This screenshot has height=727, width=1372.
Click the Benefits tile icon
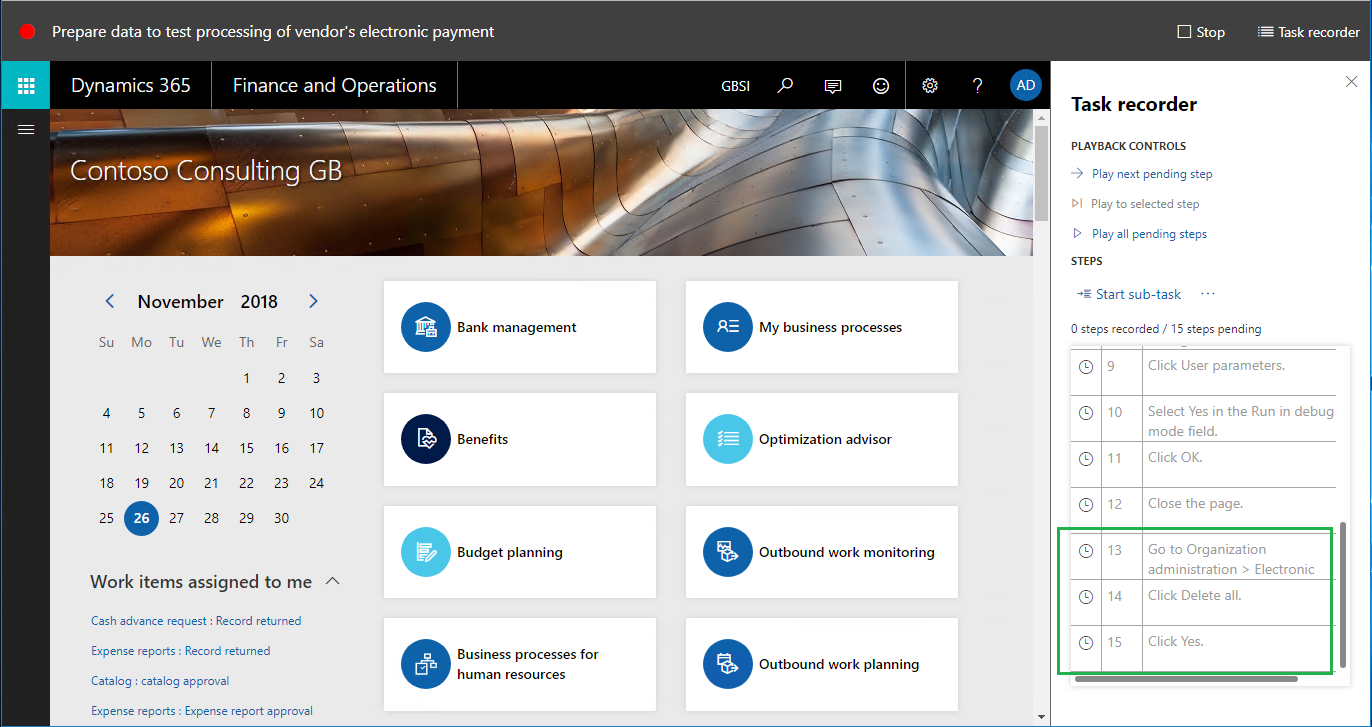click(426, 439)
